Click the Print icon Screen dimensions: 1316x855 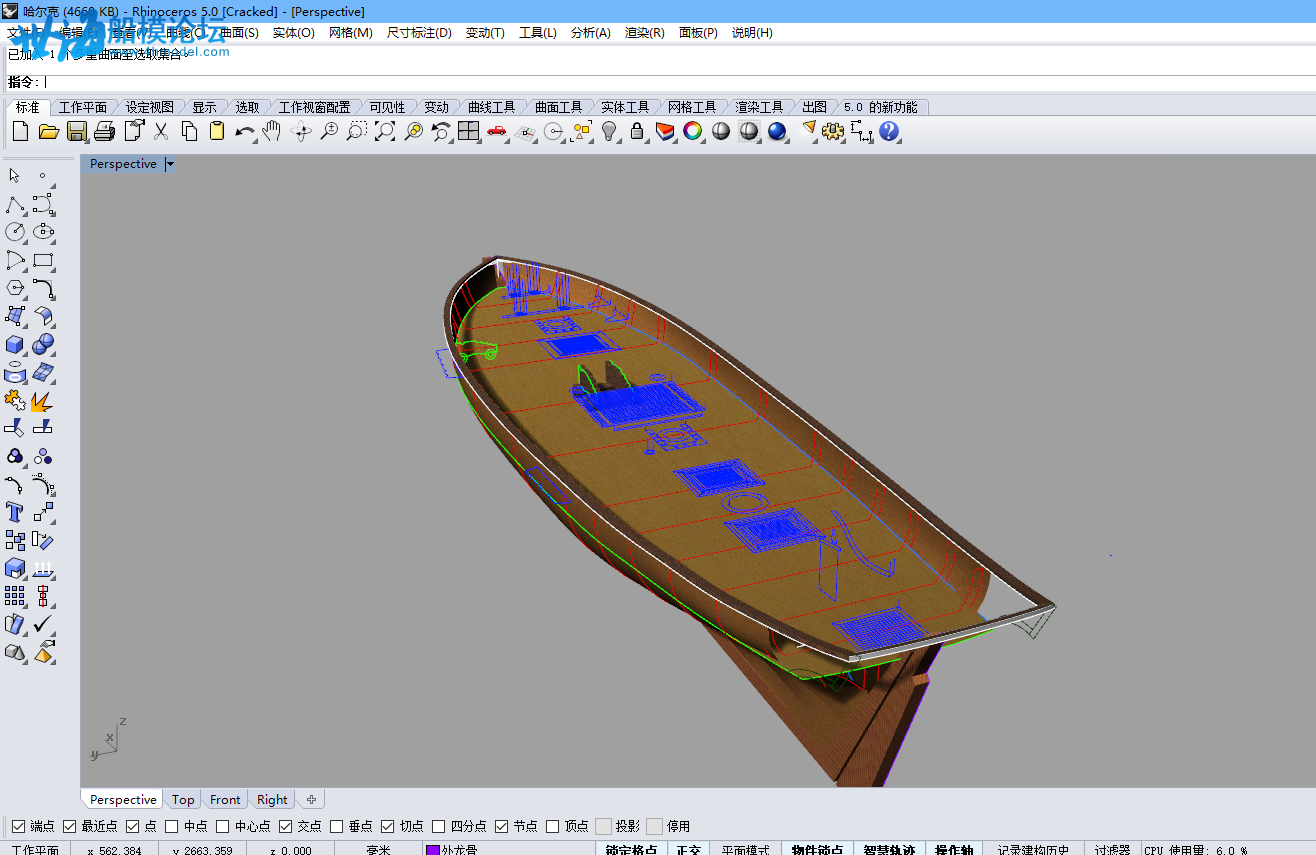104,131
